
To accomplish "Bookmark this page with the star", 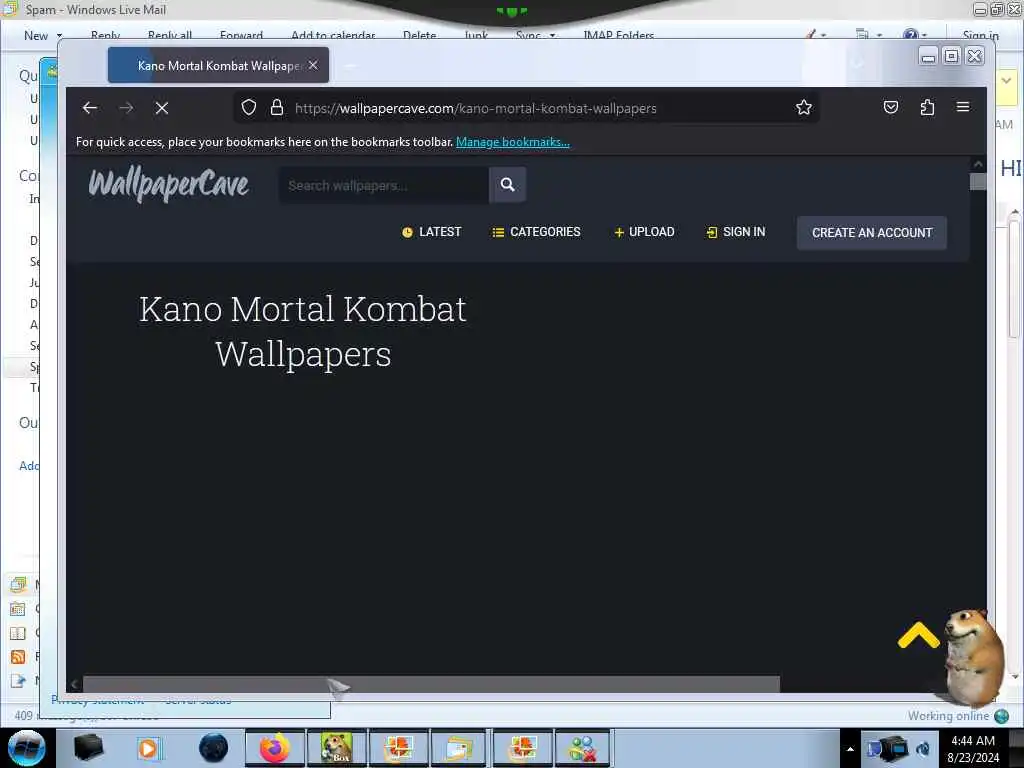I will pyautogui.click(x=804, y=107).
